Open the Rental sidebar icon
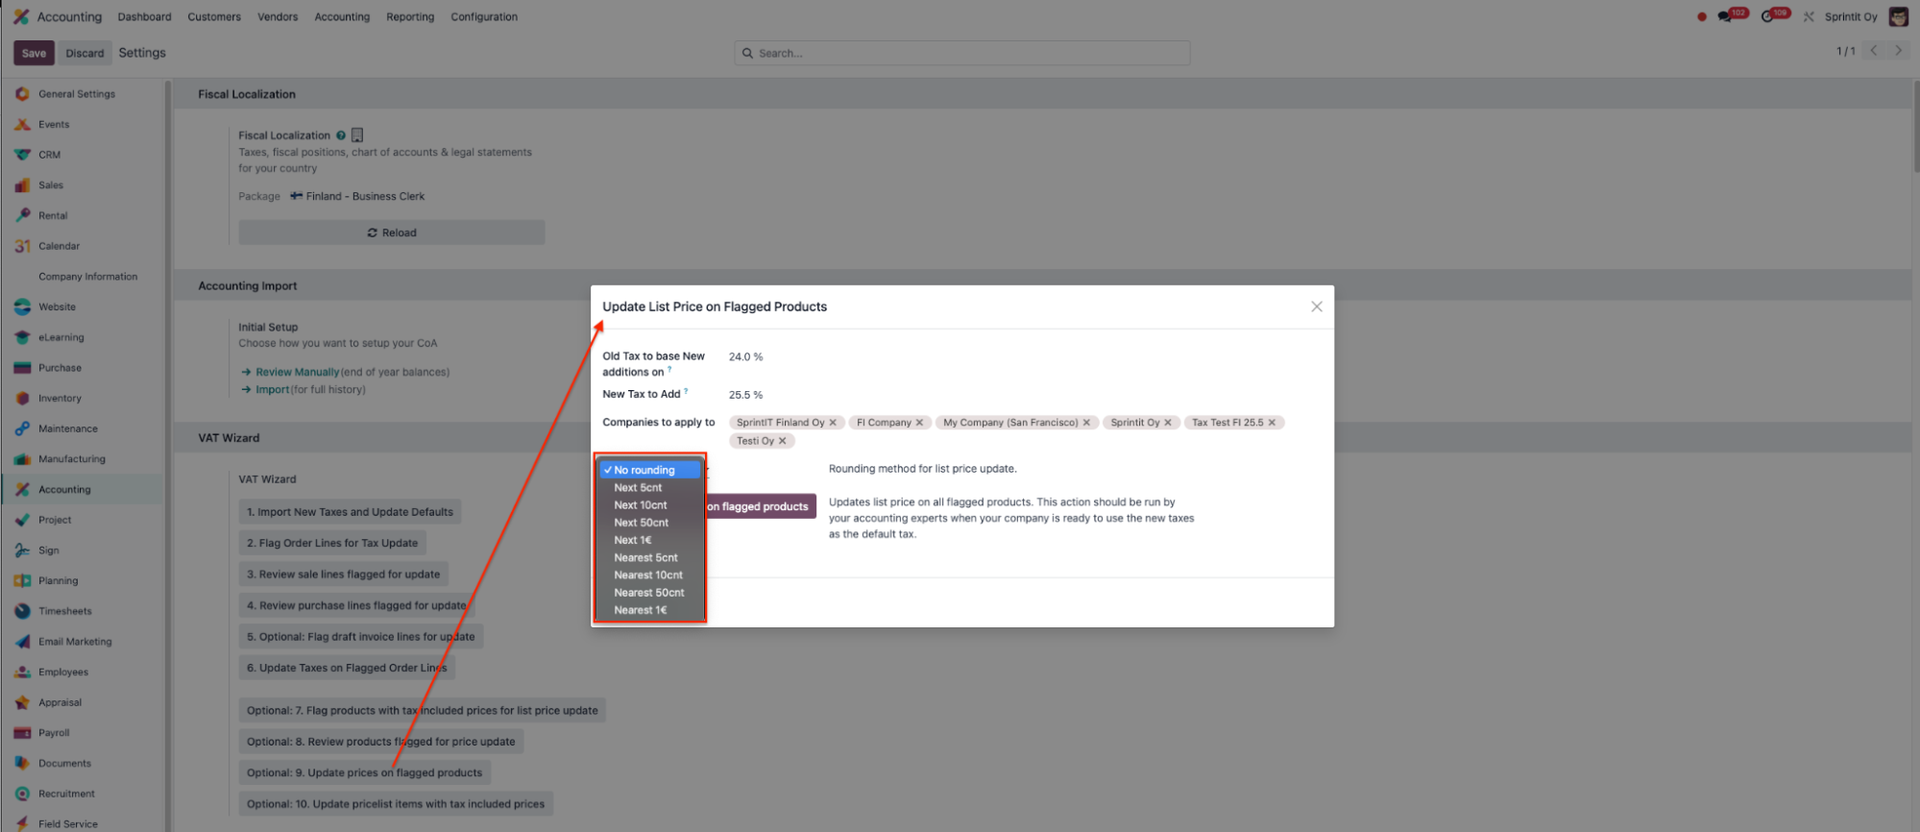 click(22, 216)
